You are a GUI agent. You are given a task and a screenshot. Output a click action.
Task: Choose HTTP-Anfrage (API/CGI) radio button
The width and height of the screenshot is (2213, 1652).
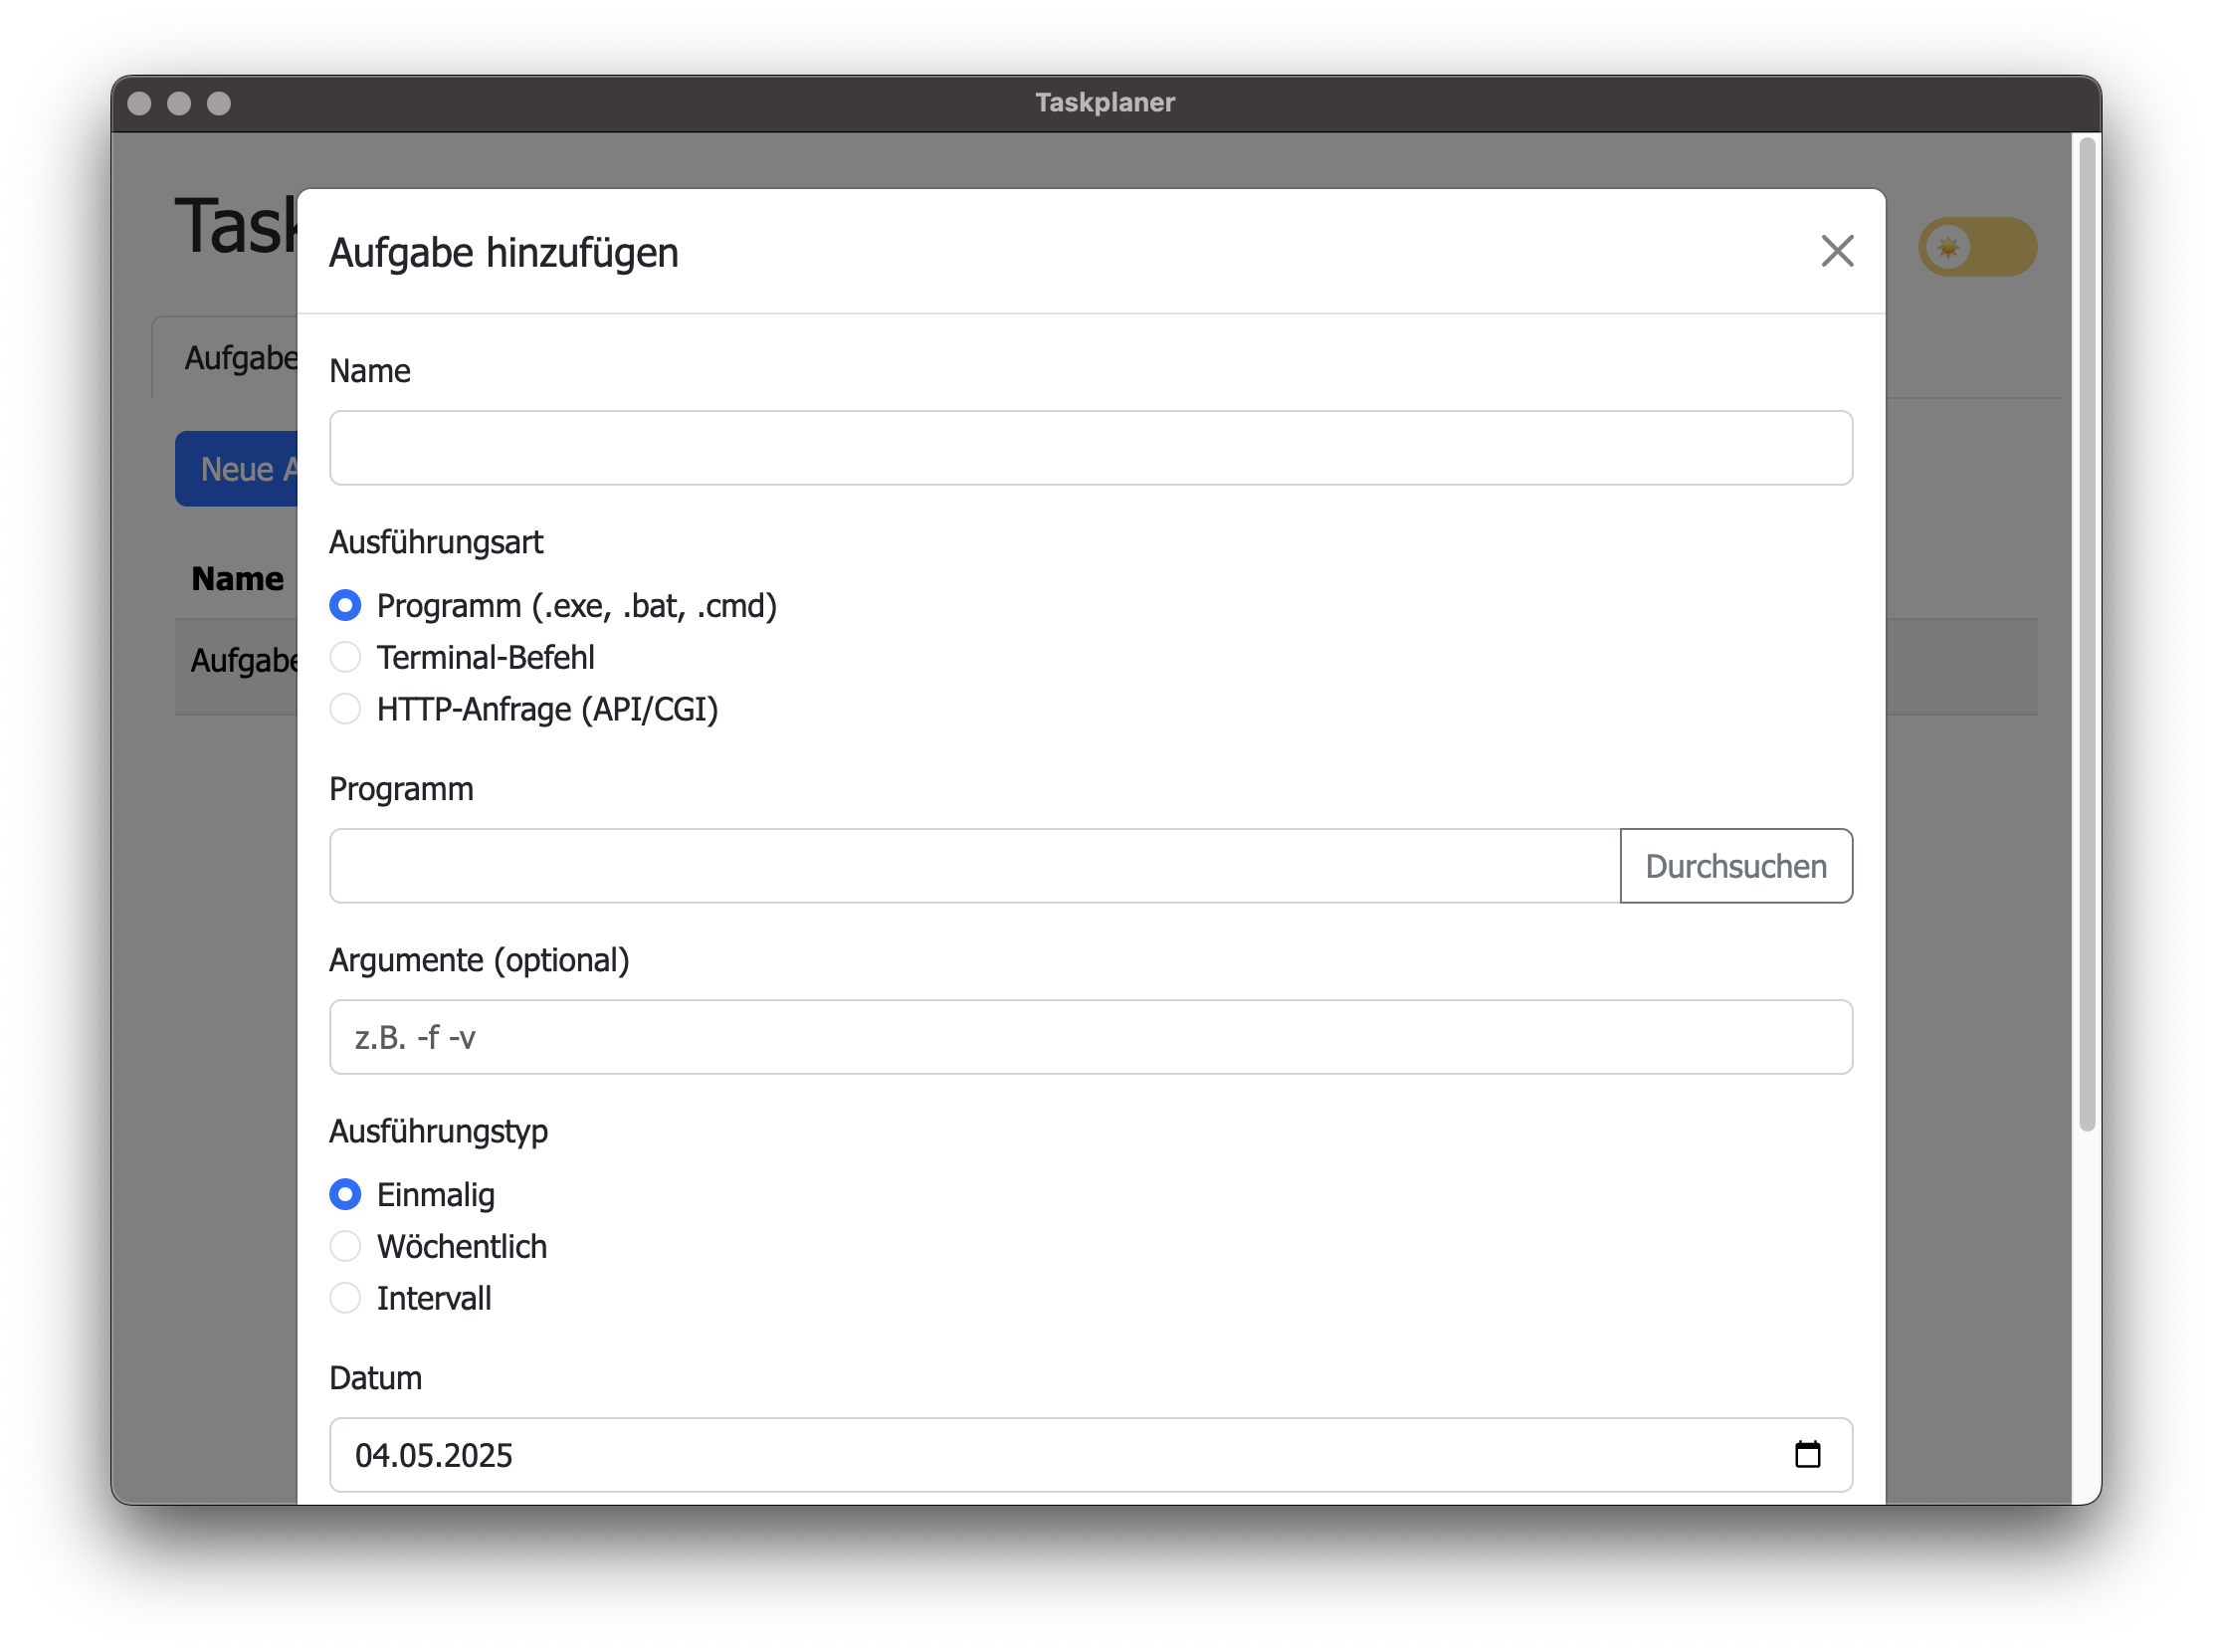pos(345,709)
